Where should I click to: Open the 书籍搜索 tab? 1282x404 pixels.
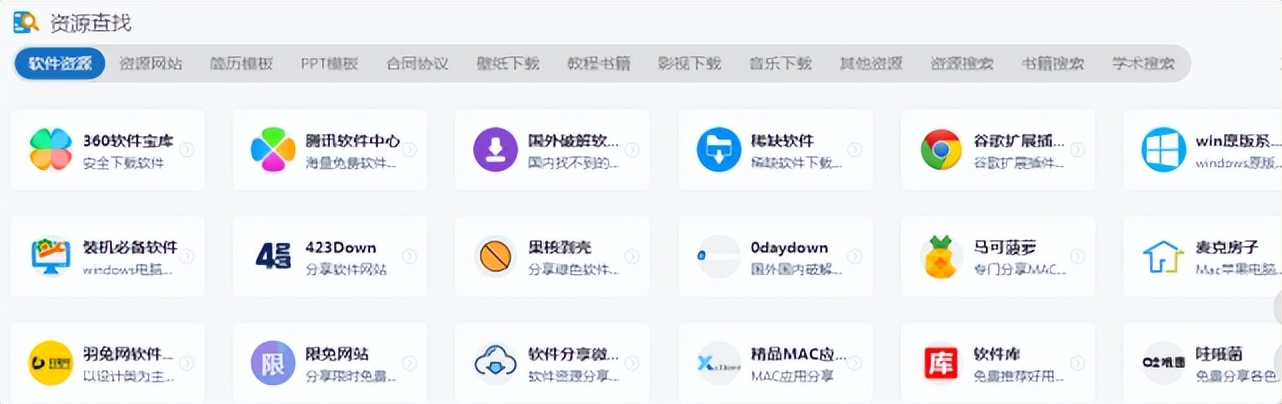(1052, 63)
